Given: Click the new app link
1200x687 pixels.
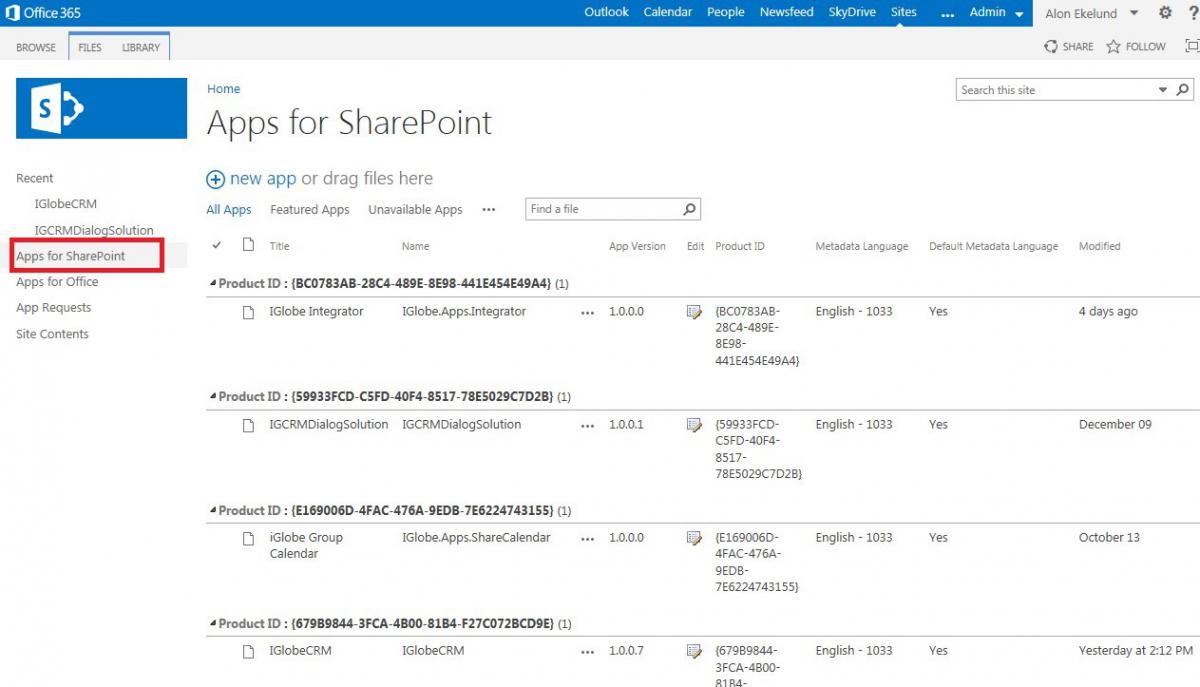Looking at the screenshot, I should pyautogui.click(x=263, y=179).
